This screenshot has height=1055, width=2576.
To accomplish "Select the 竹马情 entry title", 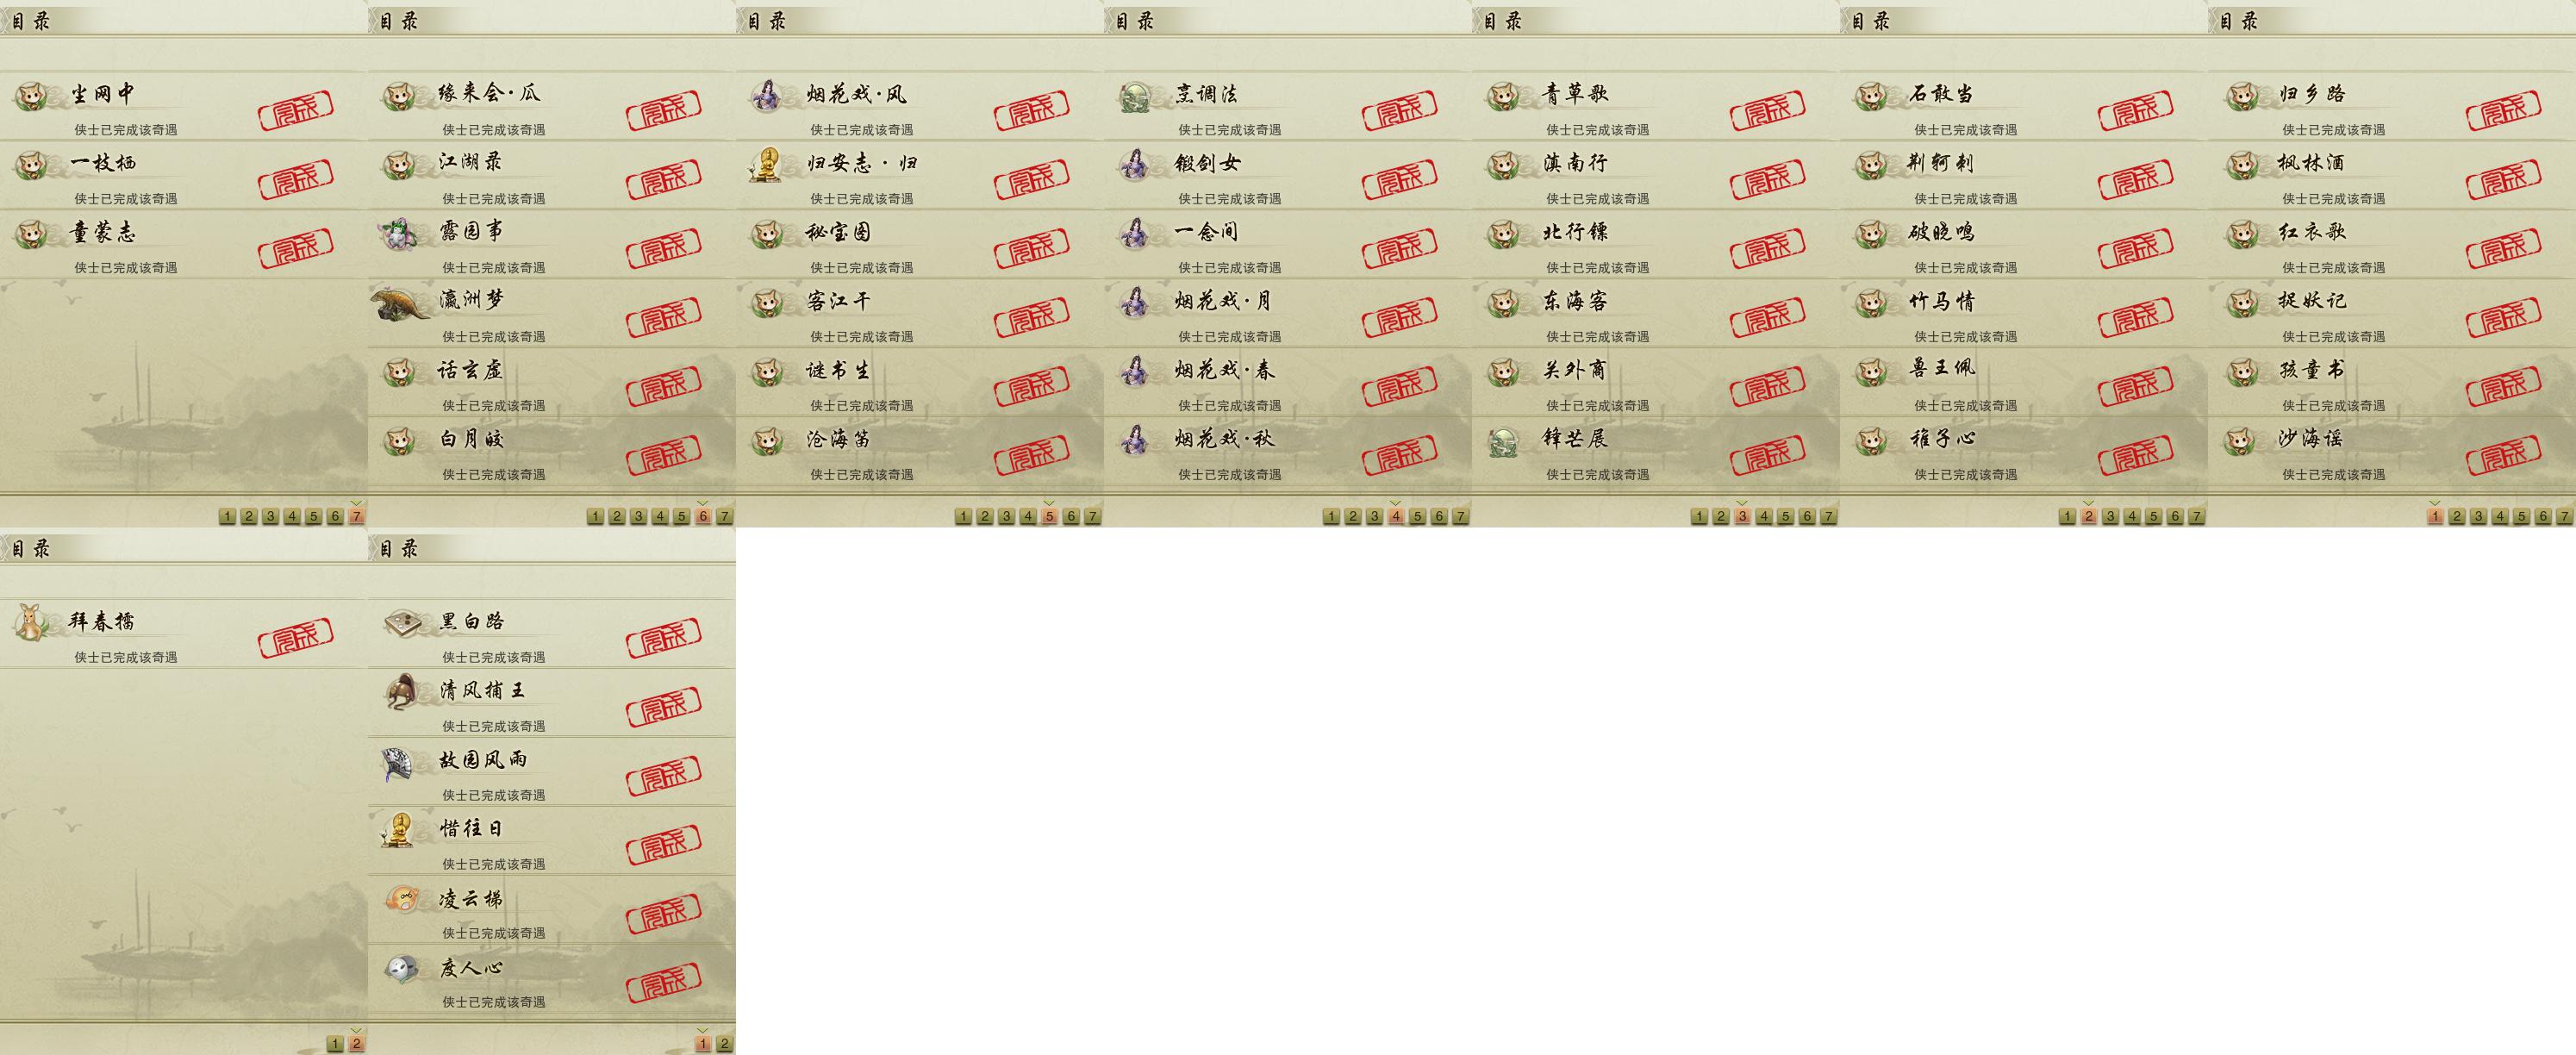I will [x=1941, y=301].
